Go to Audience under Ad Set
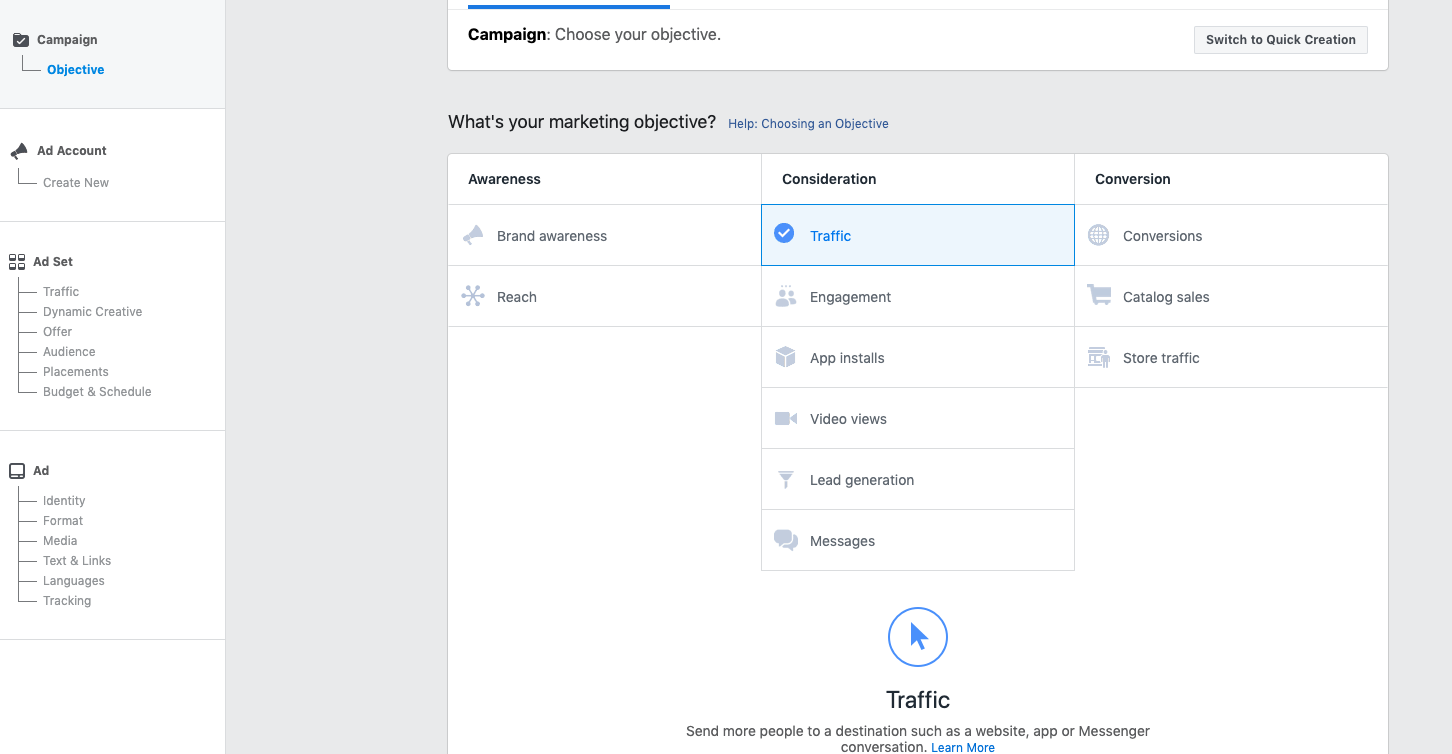1452x754 pixels. pos(69,352)
